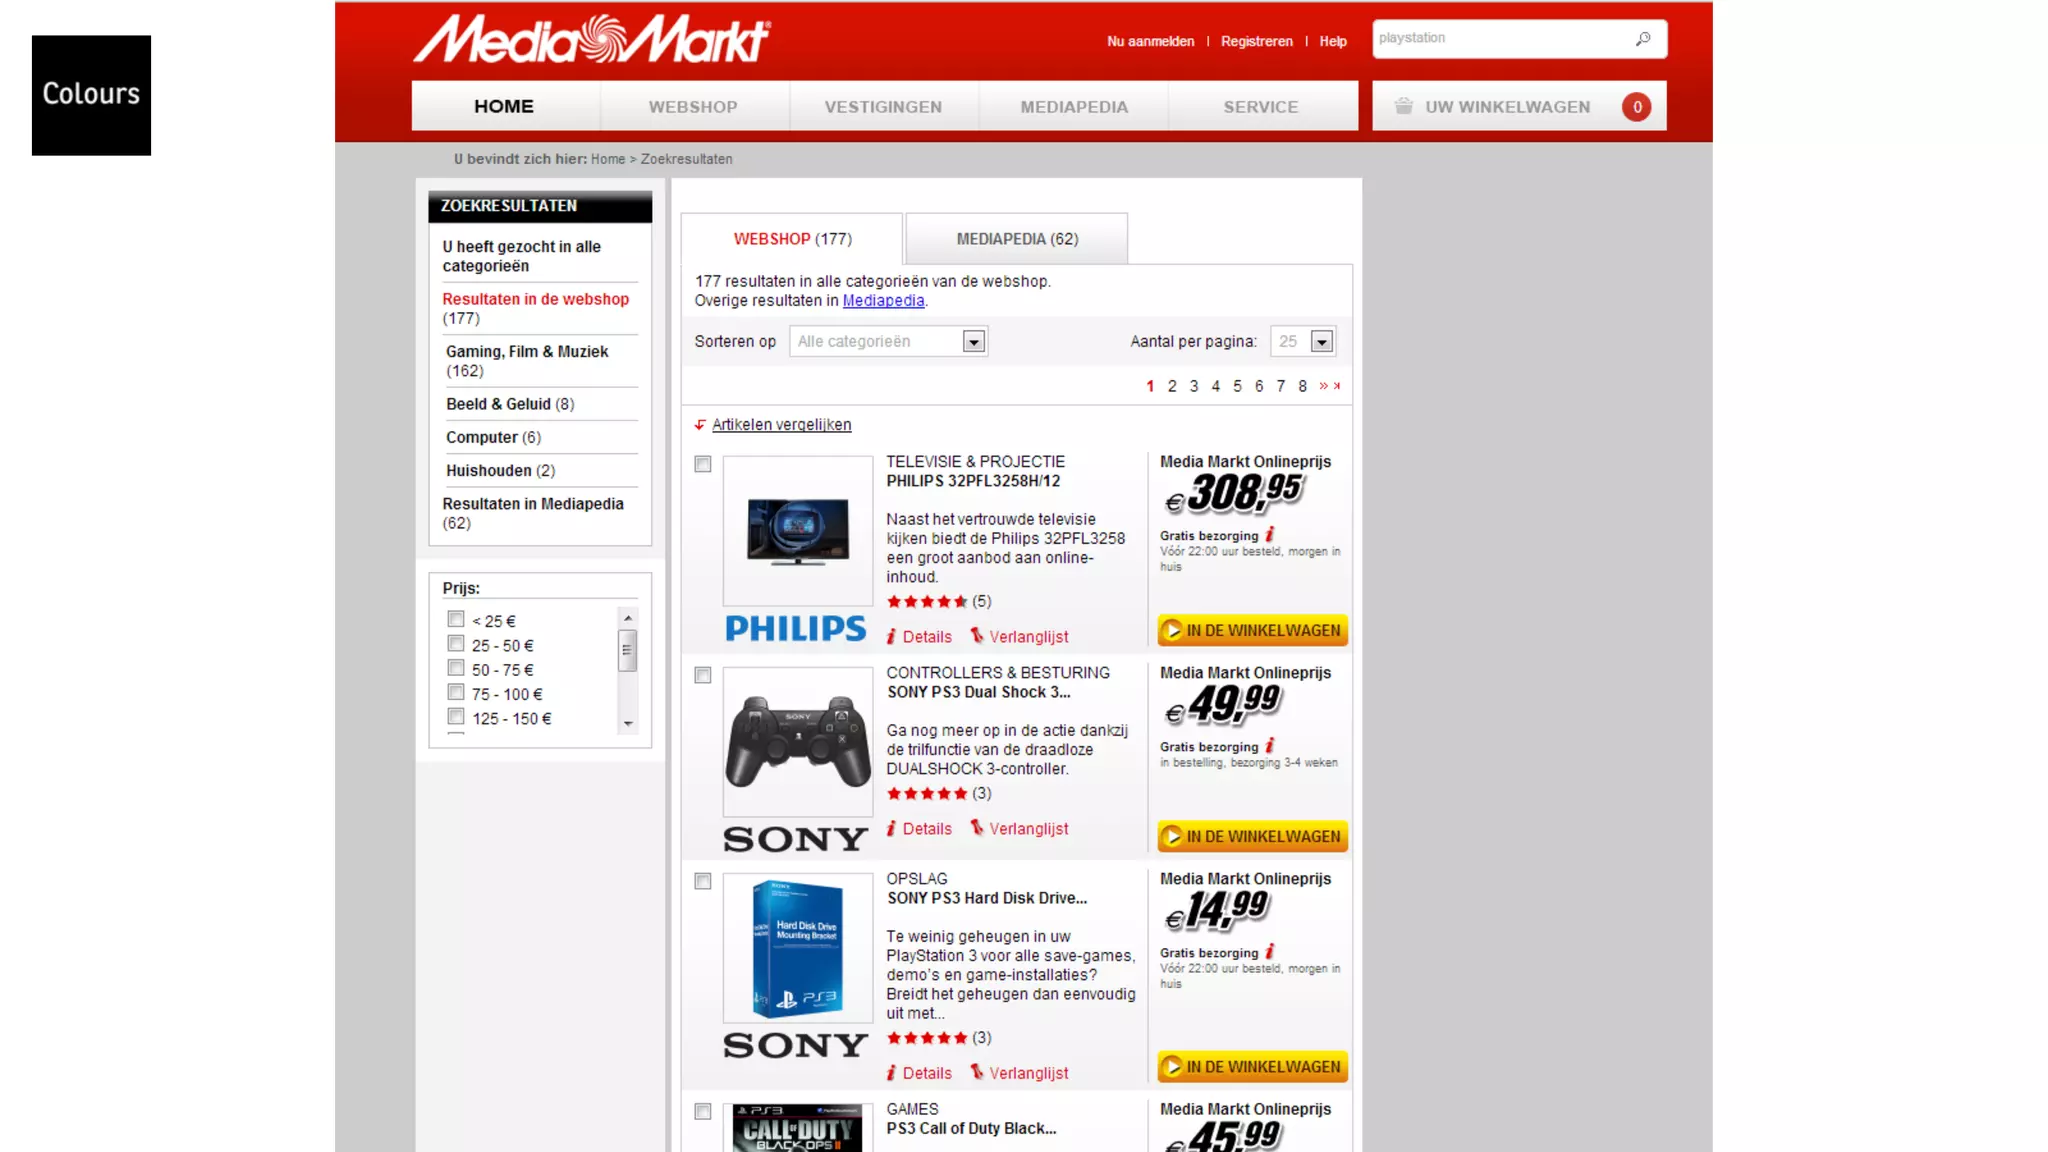Click the Details info icon for Sony controller

(891, 829)
